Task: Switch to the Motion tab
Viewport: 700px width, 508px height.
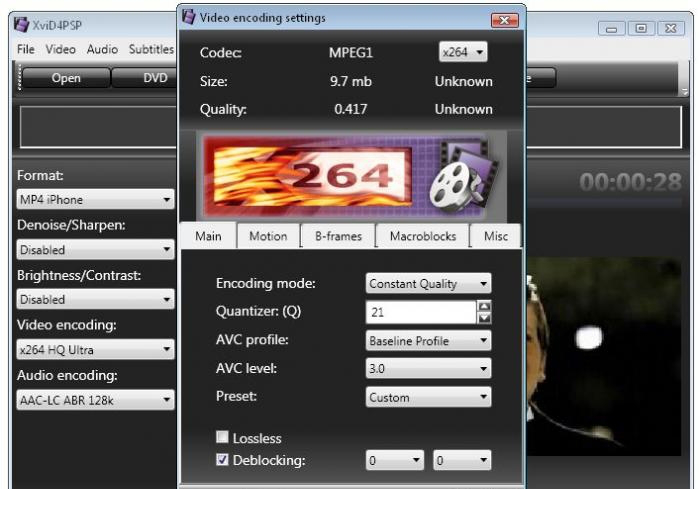Action: coord(268,236)
